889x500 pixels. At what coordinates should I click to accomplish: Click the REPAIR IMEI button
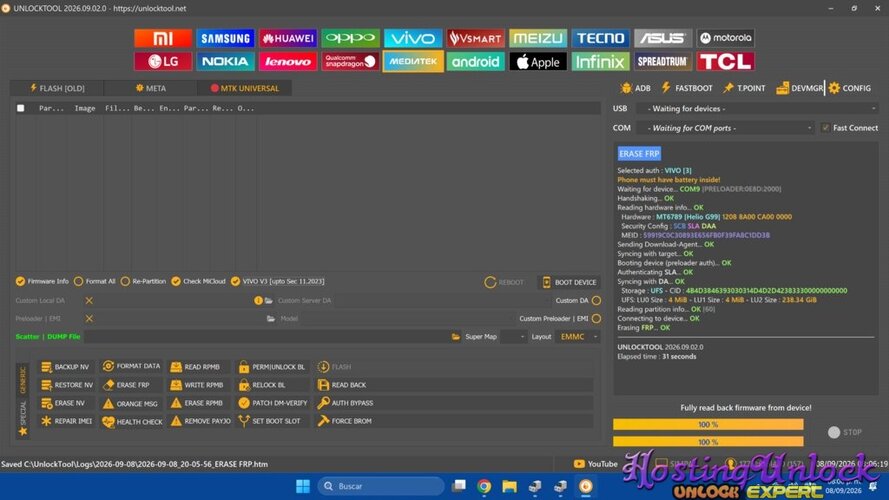[66, 421]
